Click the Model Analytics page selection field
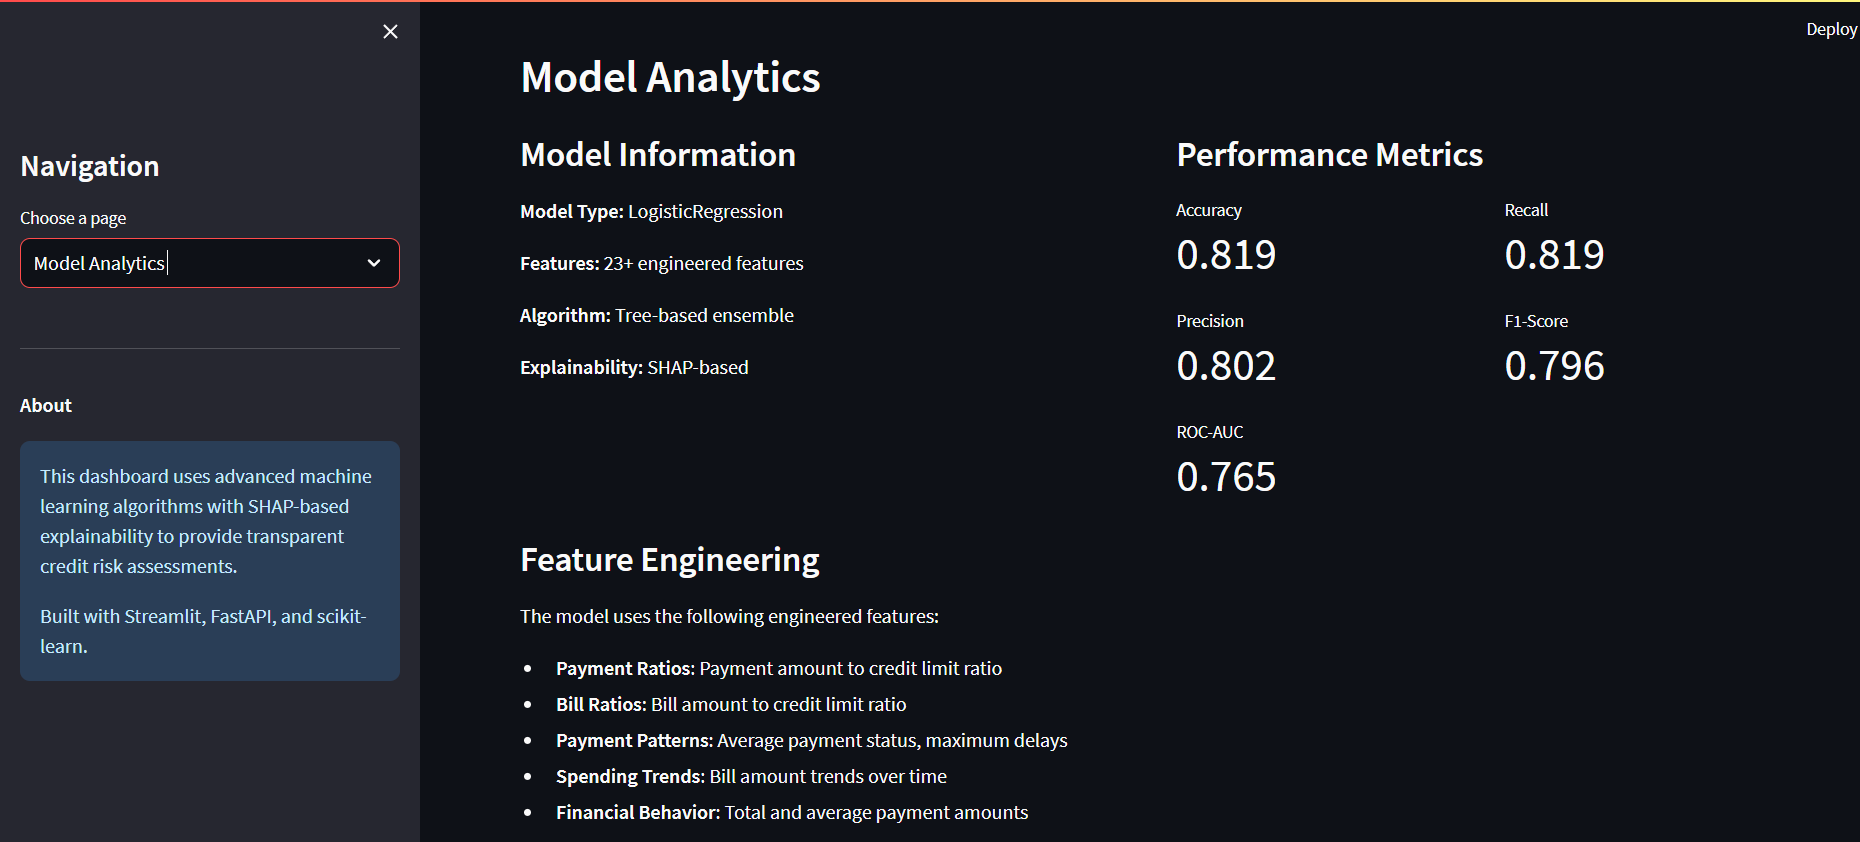Image resolution: width=1860 pixels, height=842 pixels. pos(190,263)
